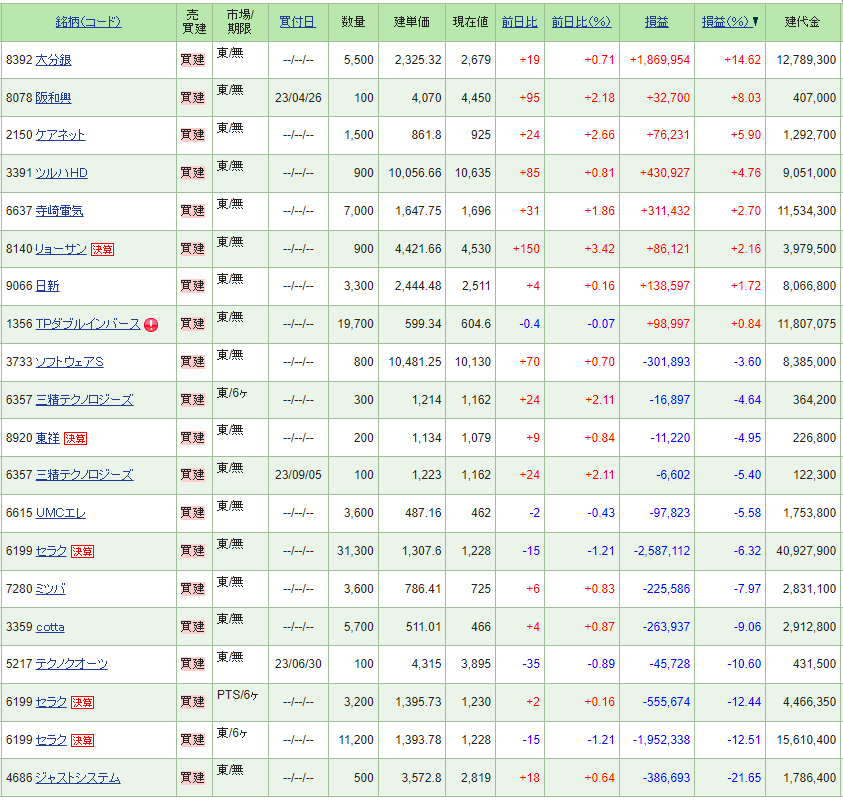Open the ツルハHD stock link
The width and height of the screenshot is (843, 804).
61,173
